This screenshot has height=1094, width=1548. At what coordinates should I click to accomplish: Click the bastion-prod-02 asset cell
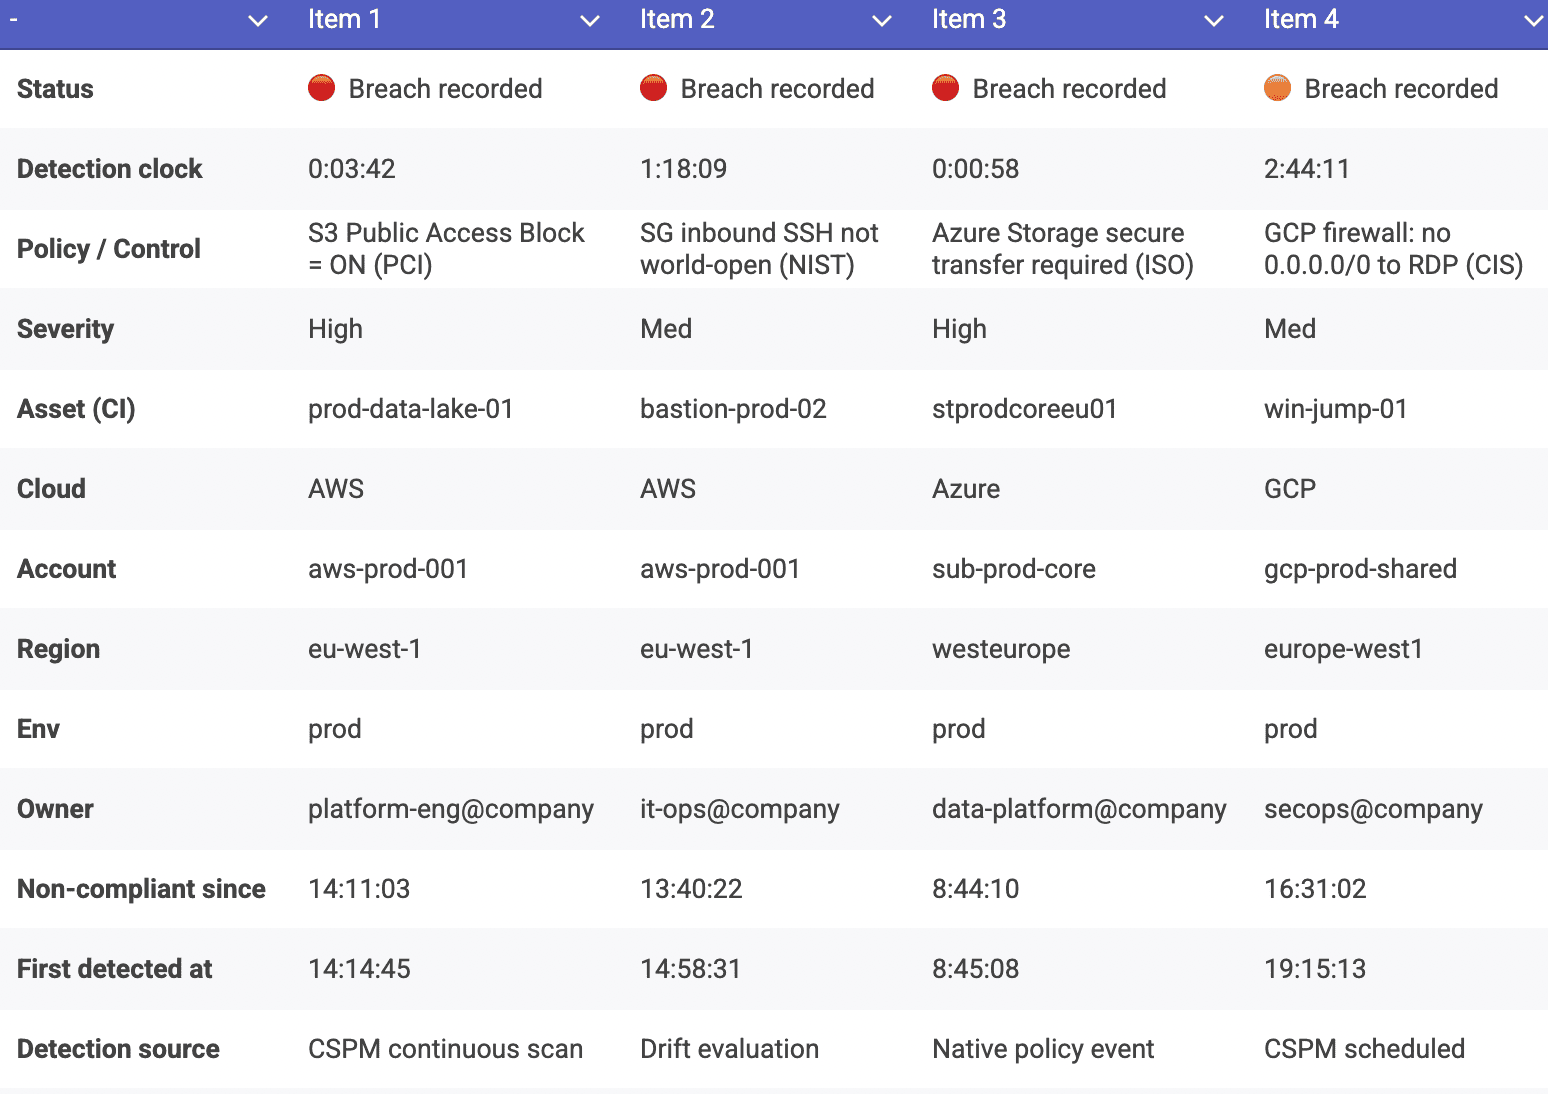[733, 409]
